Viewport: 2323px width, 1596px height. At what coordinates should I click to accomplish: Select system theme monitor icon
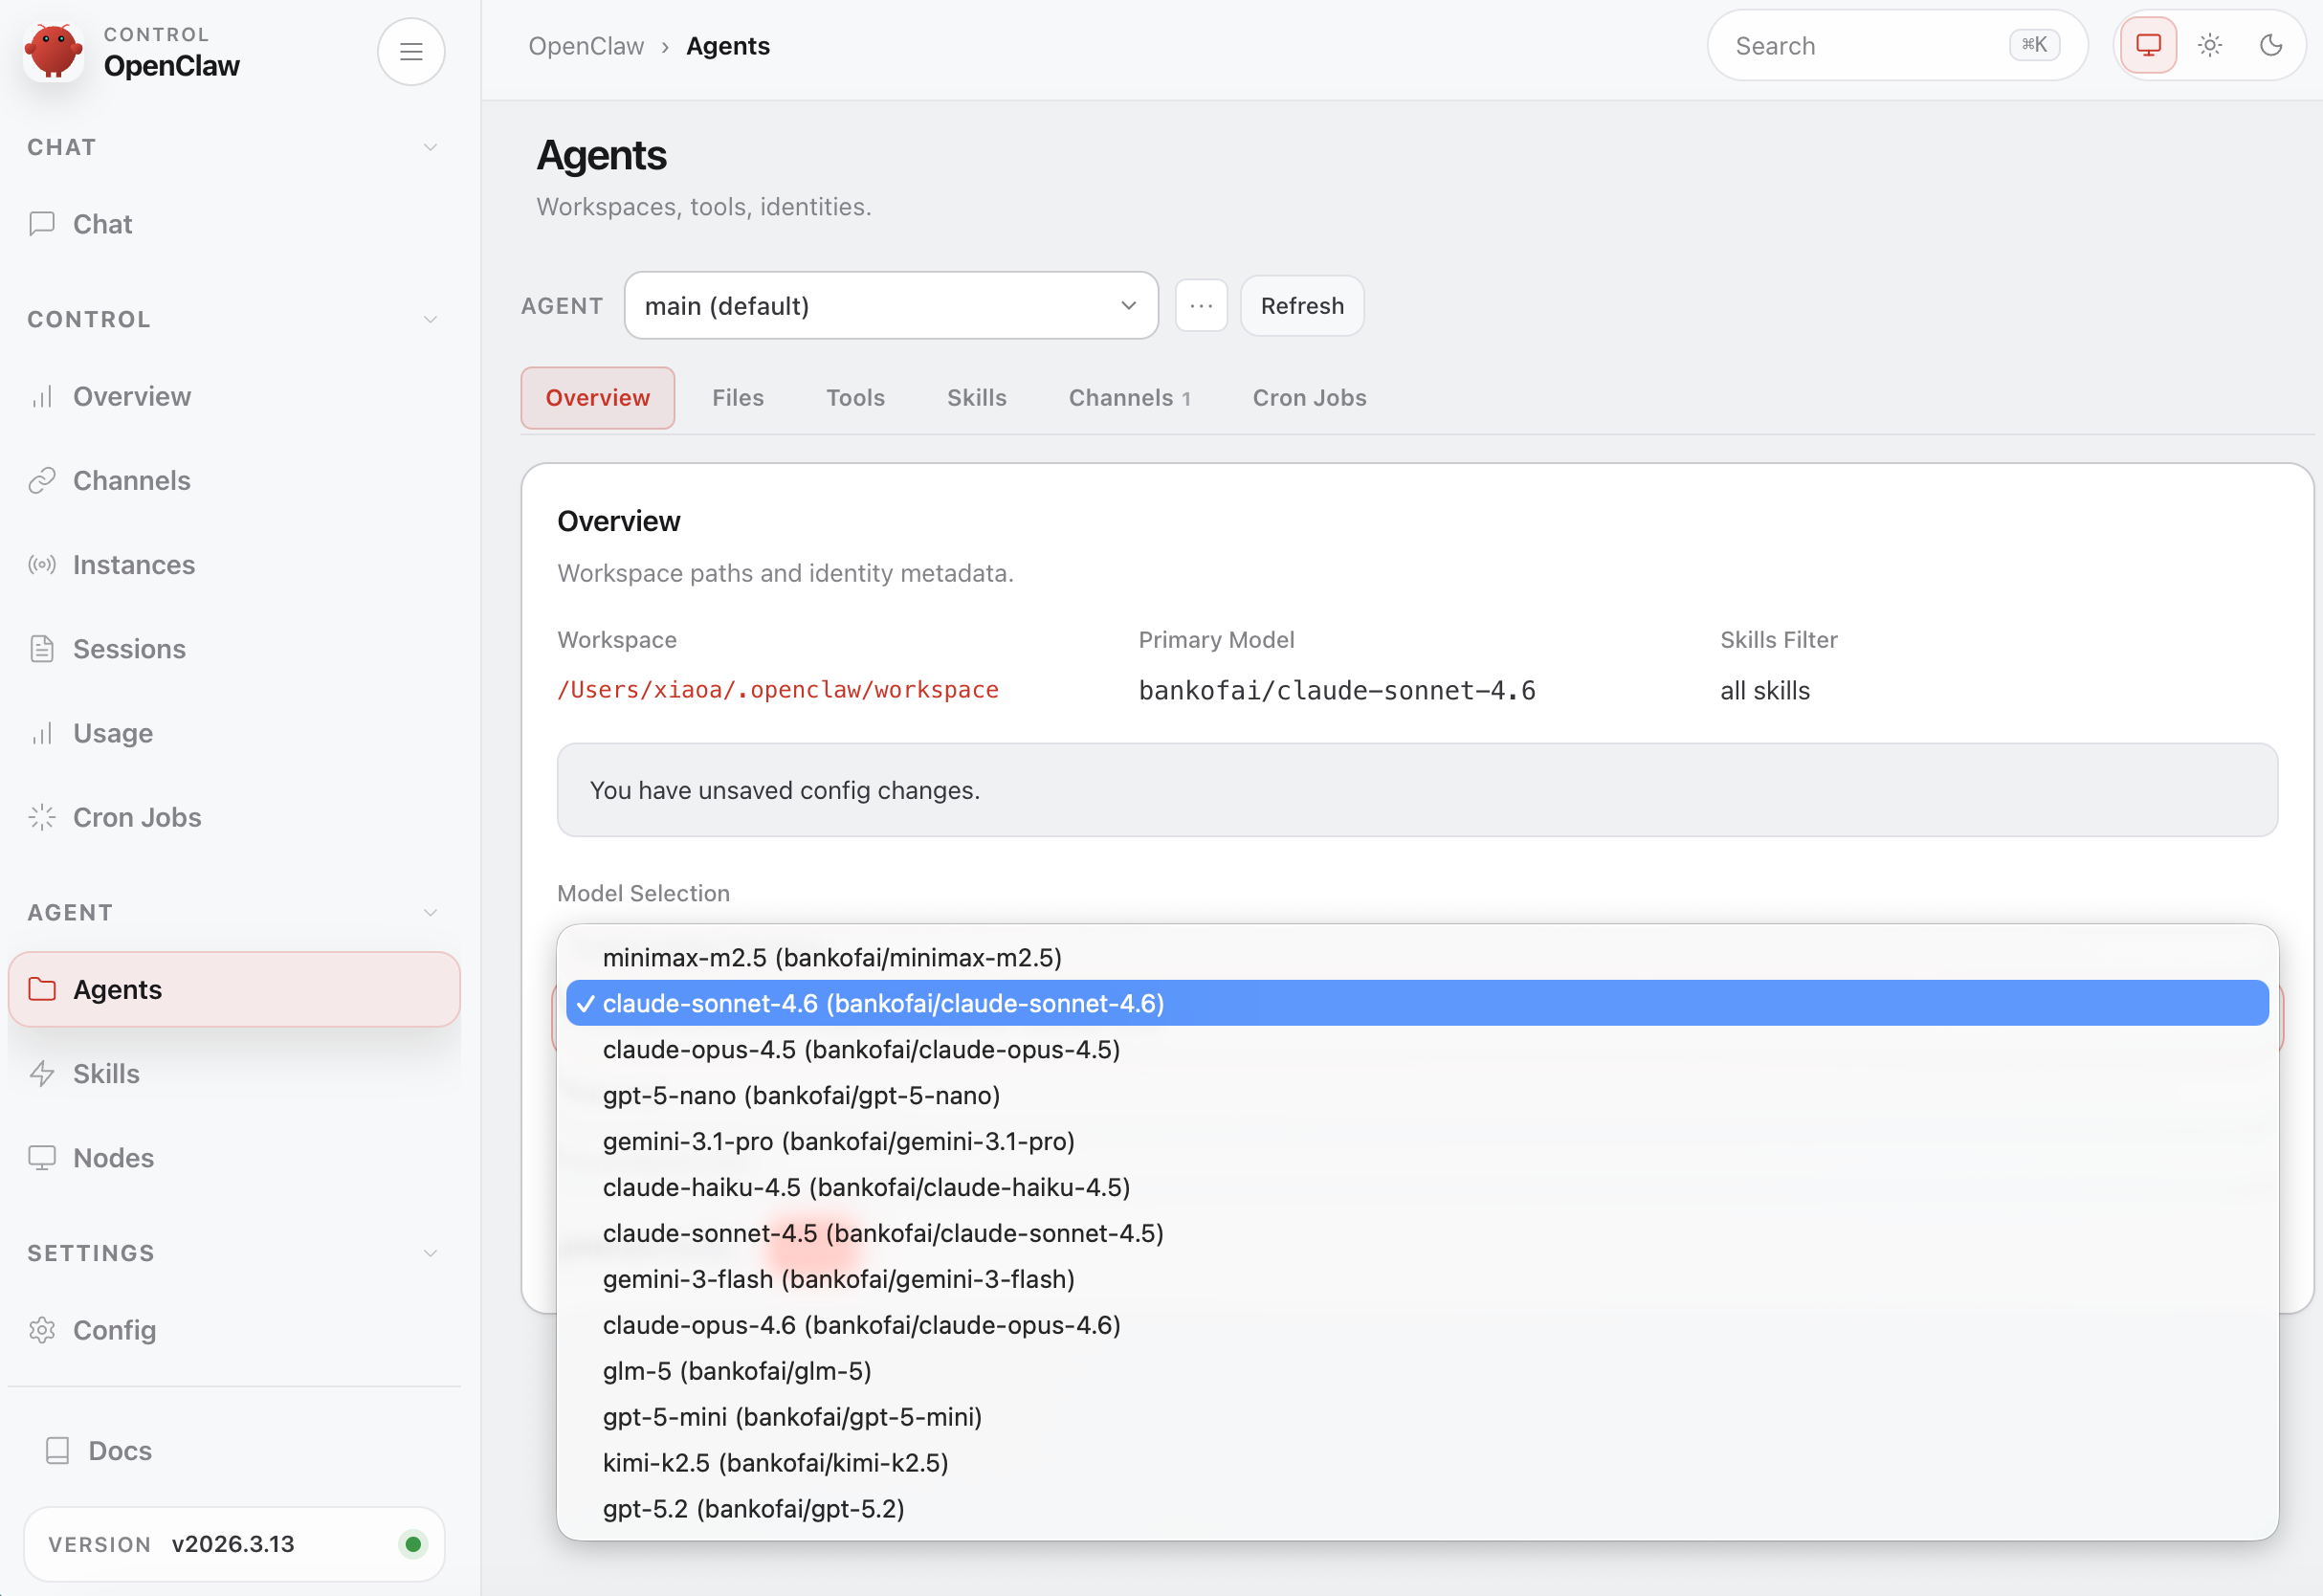2148,45
